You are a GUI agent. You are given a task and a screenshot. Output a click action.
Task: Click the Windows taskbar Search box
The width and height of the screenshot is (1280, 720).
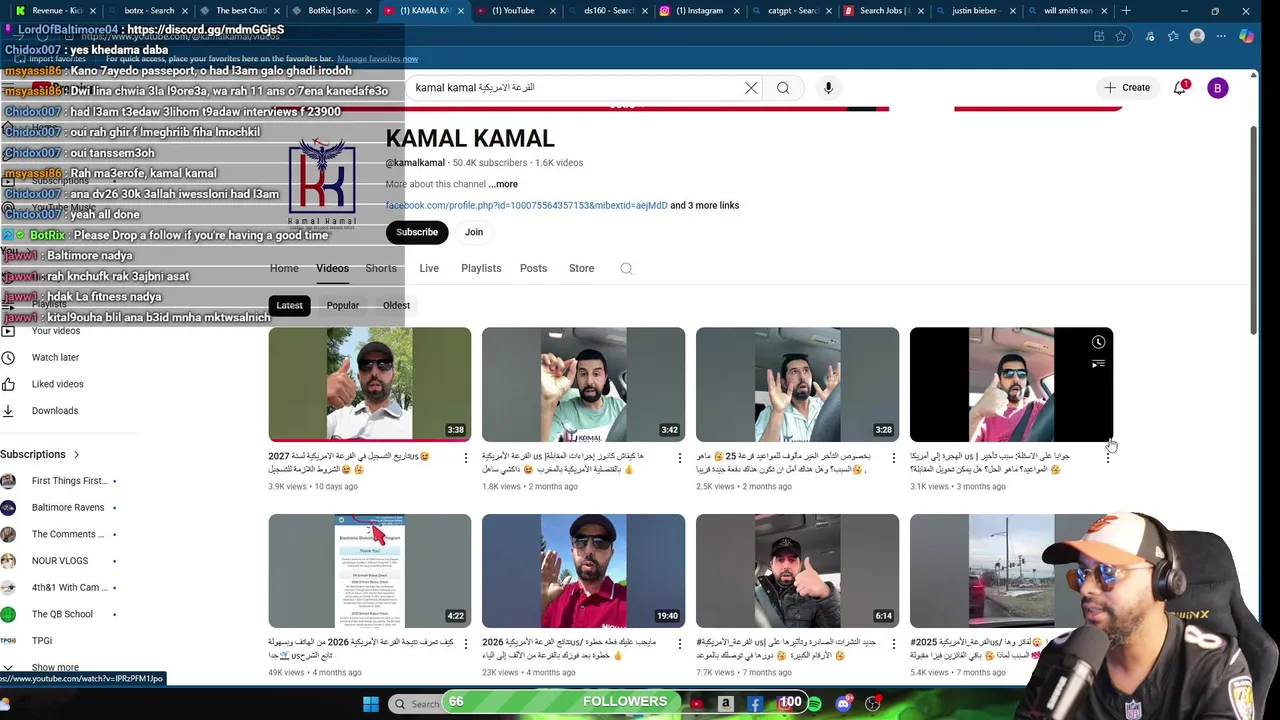point(416,704)
